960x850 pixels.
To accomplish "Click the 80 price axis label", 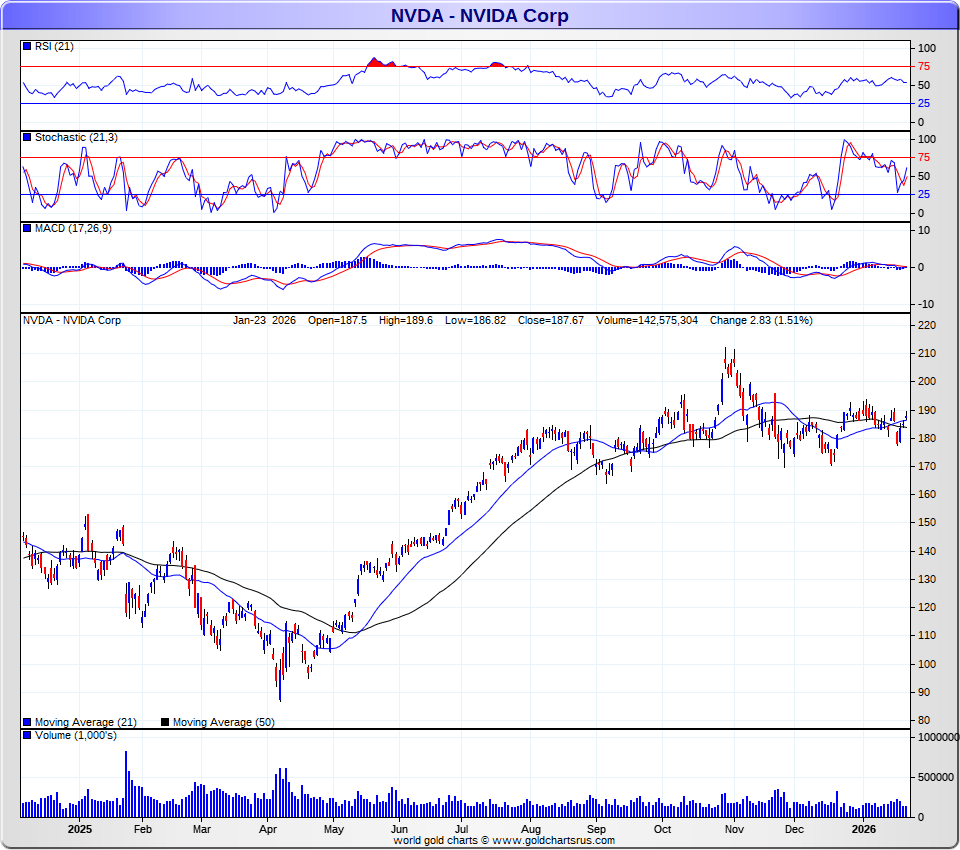I will [x=924, y=720].
